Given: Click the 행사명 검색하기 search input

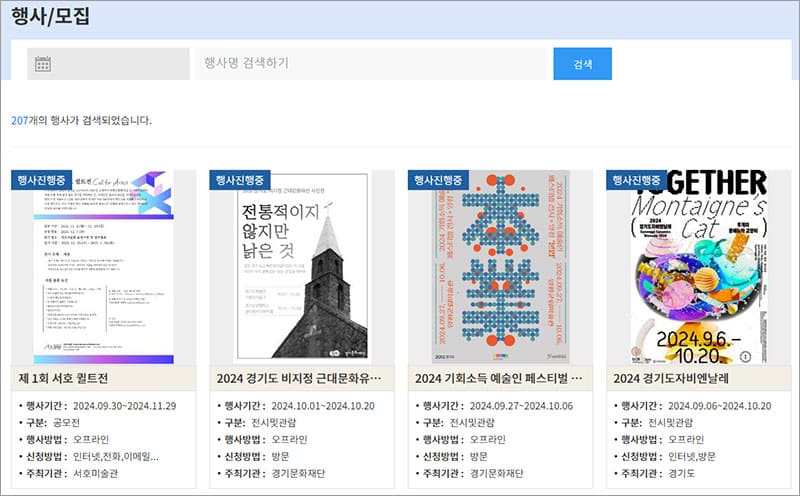Looking at the screenshot, I should (x=372, y=63).
